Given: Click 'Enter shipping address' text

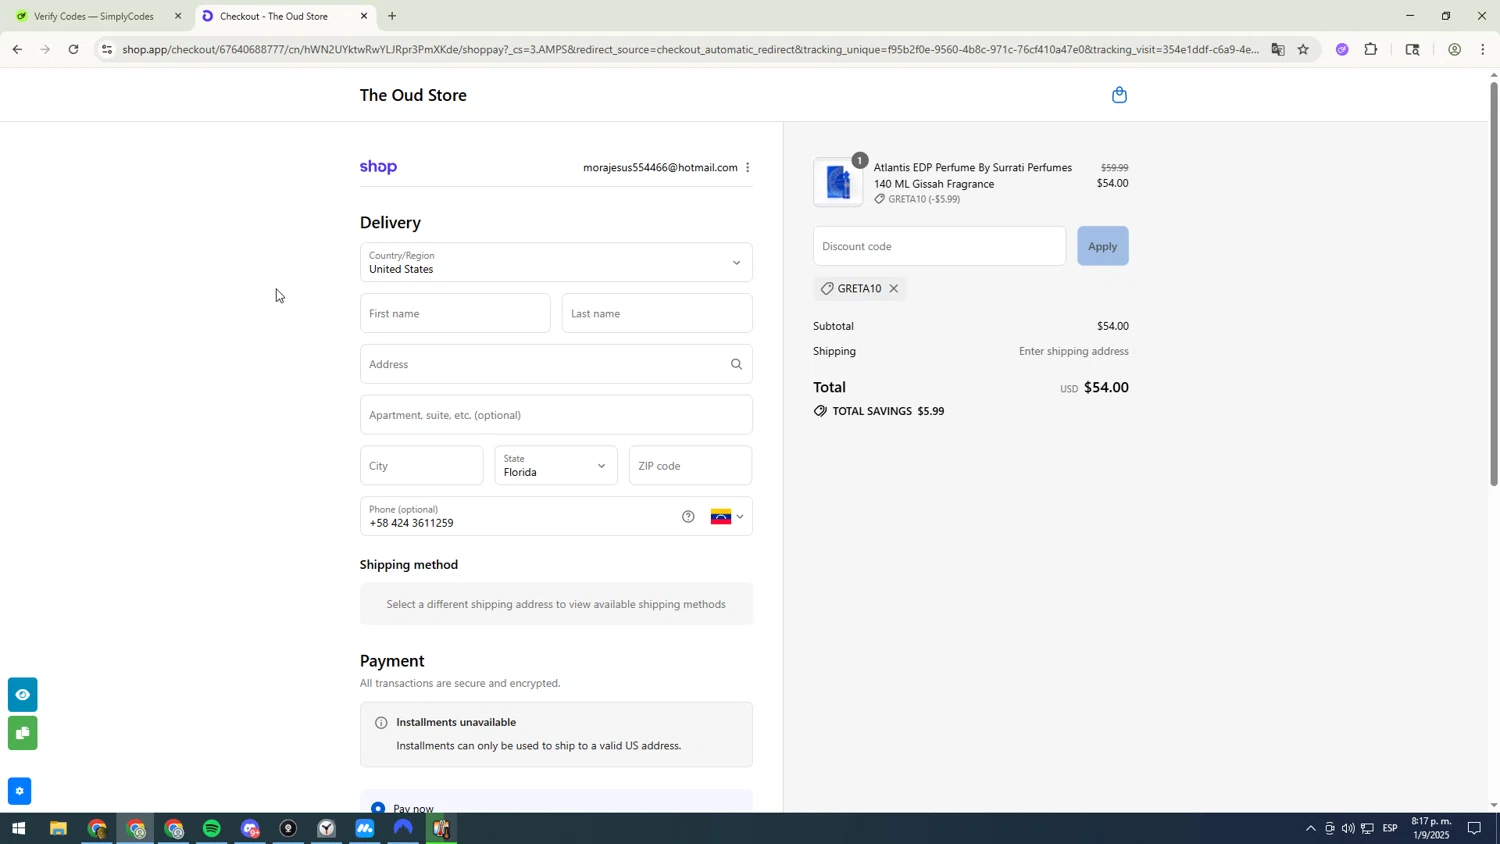Looking at the screenshot, I should click(x=1073, y=352).
